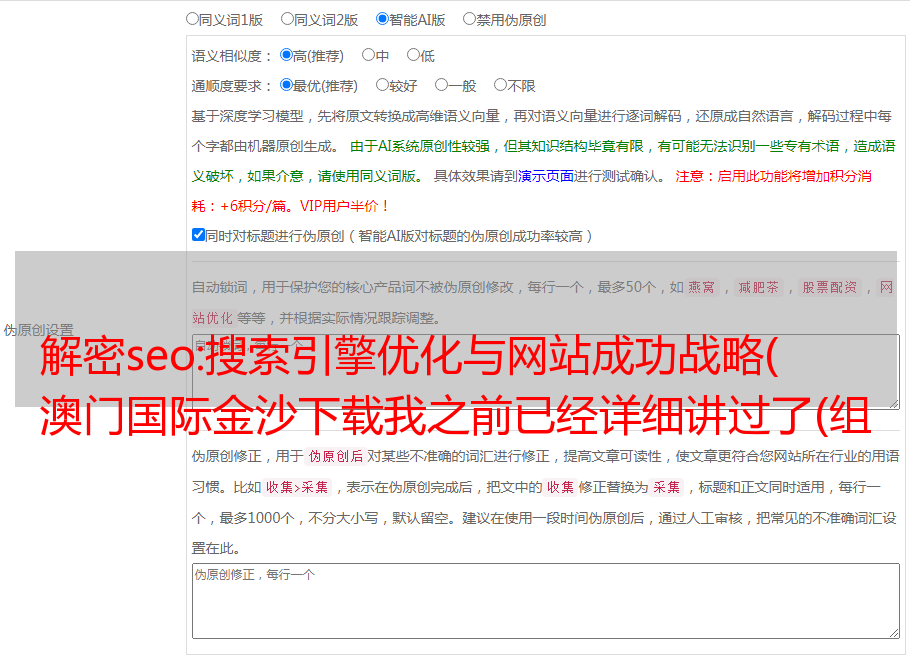Image resolution: width=911 pixels, height=658 pixels.
Task: Click the 收集>采集 example tag
Action: [x=297, y=487]
